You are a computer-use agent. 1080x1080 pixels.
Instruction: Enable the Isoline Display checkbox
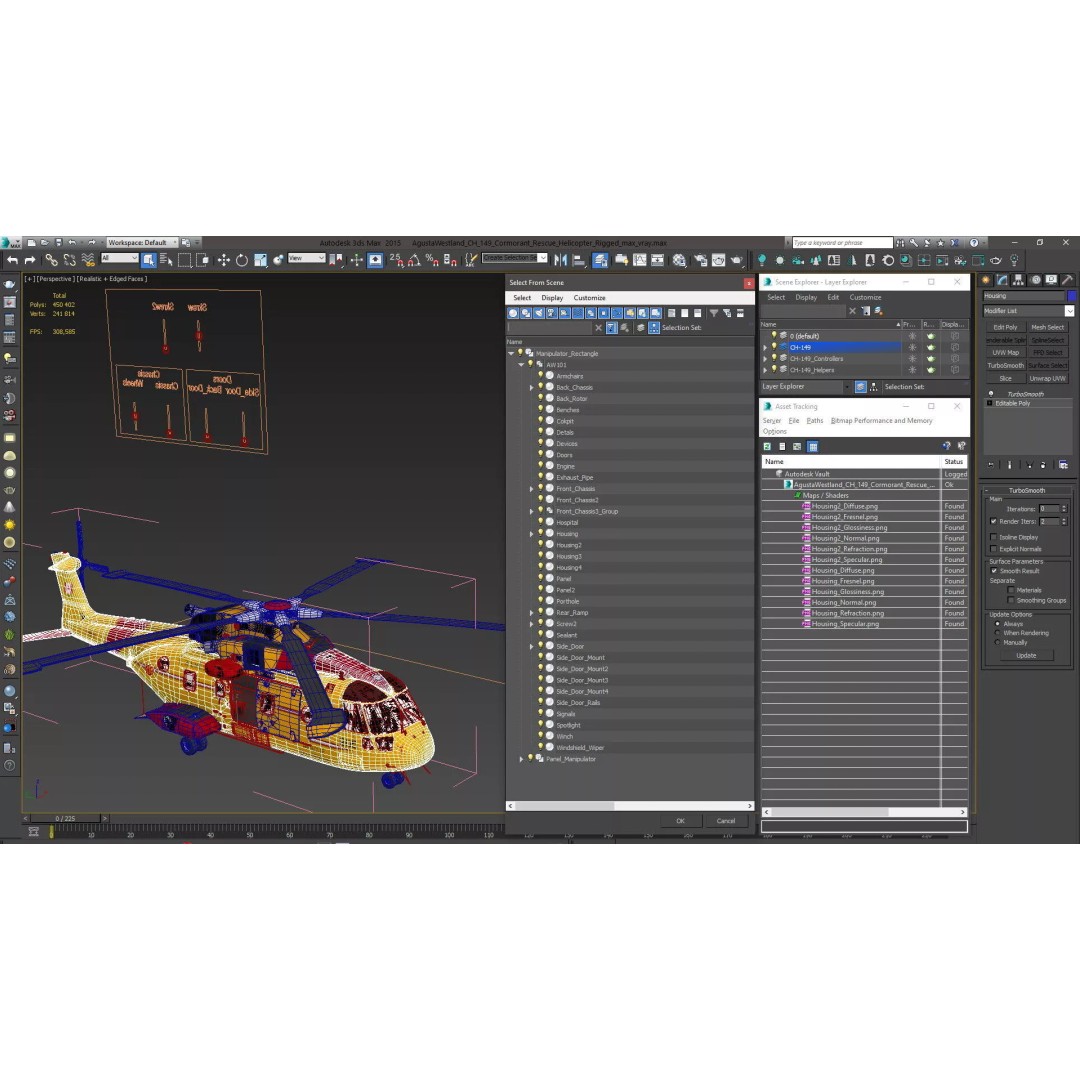pos(993,537)
